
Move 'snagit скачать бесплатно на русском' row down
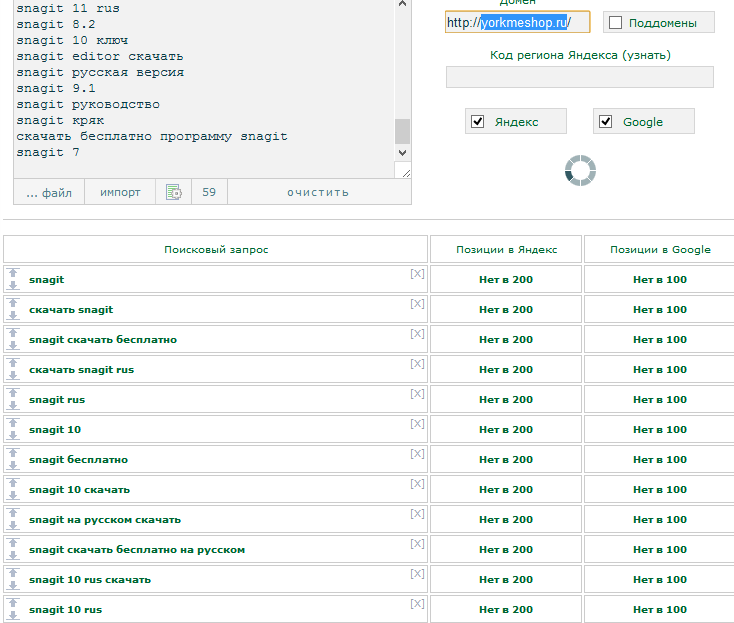[13, 555]
